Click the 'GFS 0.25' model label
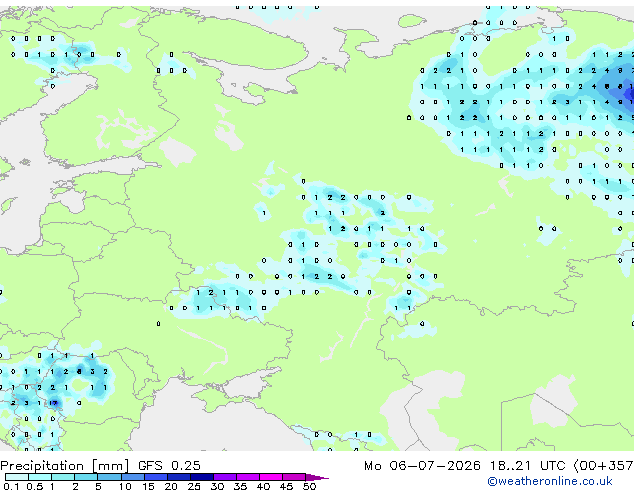This screenshot has width=634, height=490. point(169,466)
